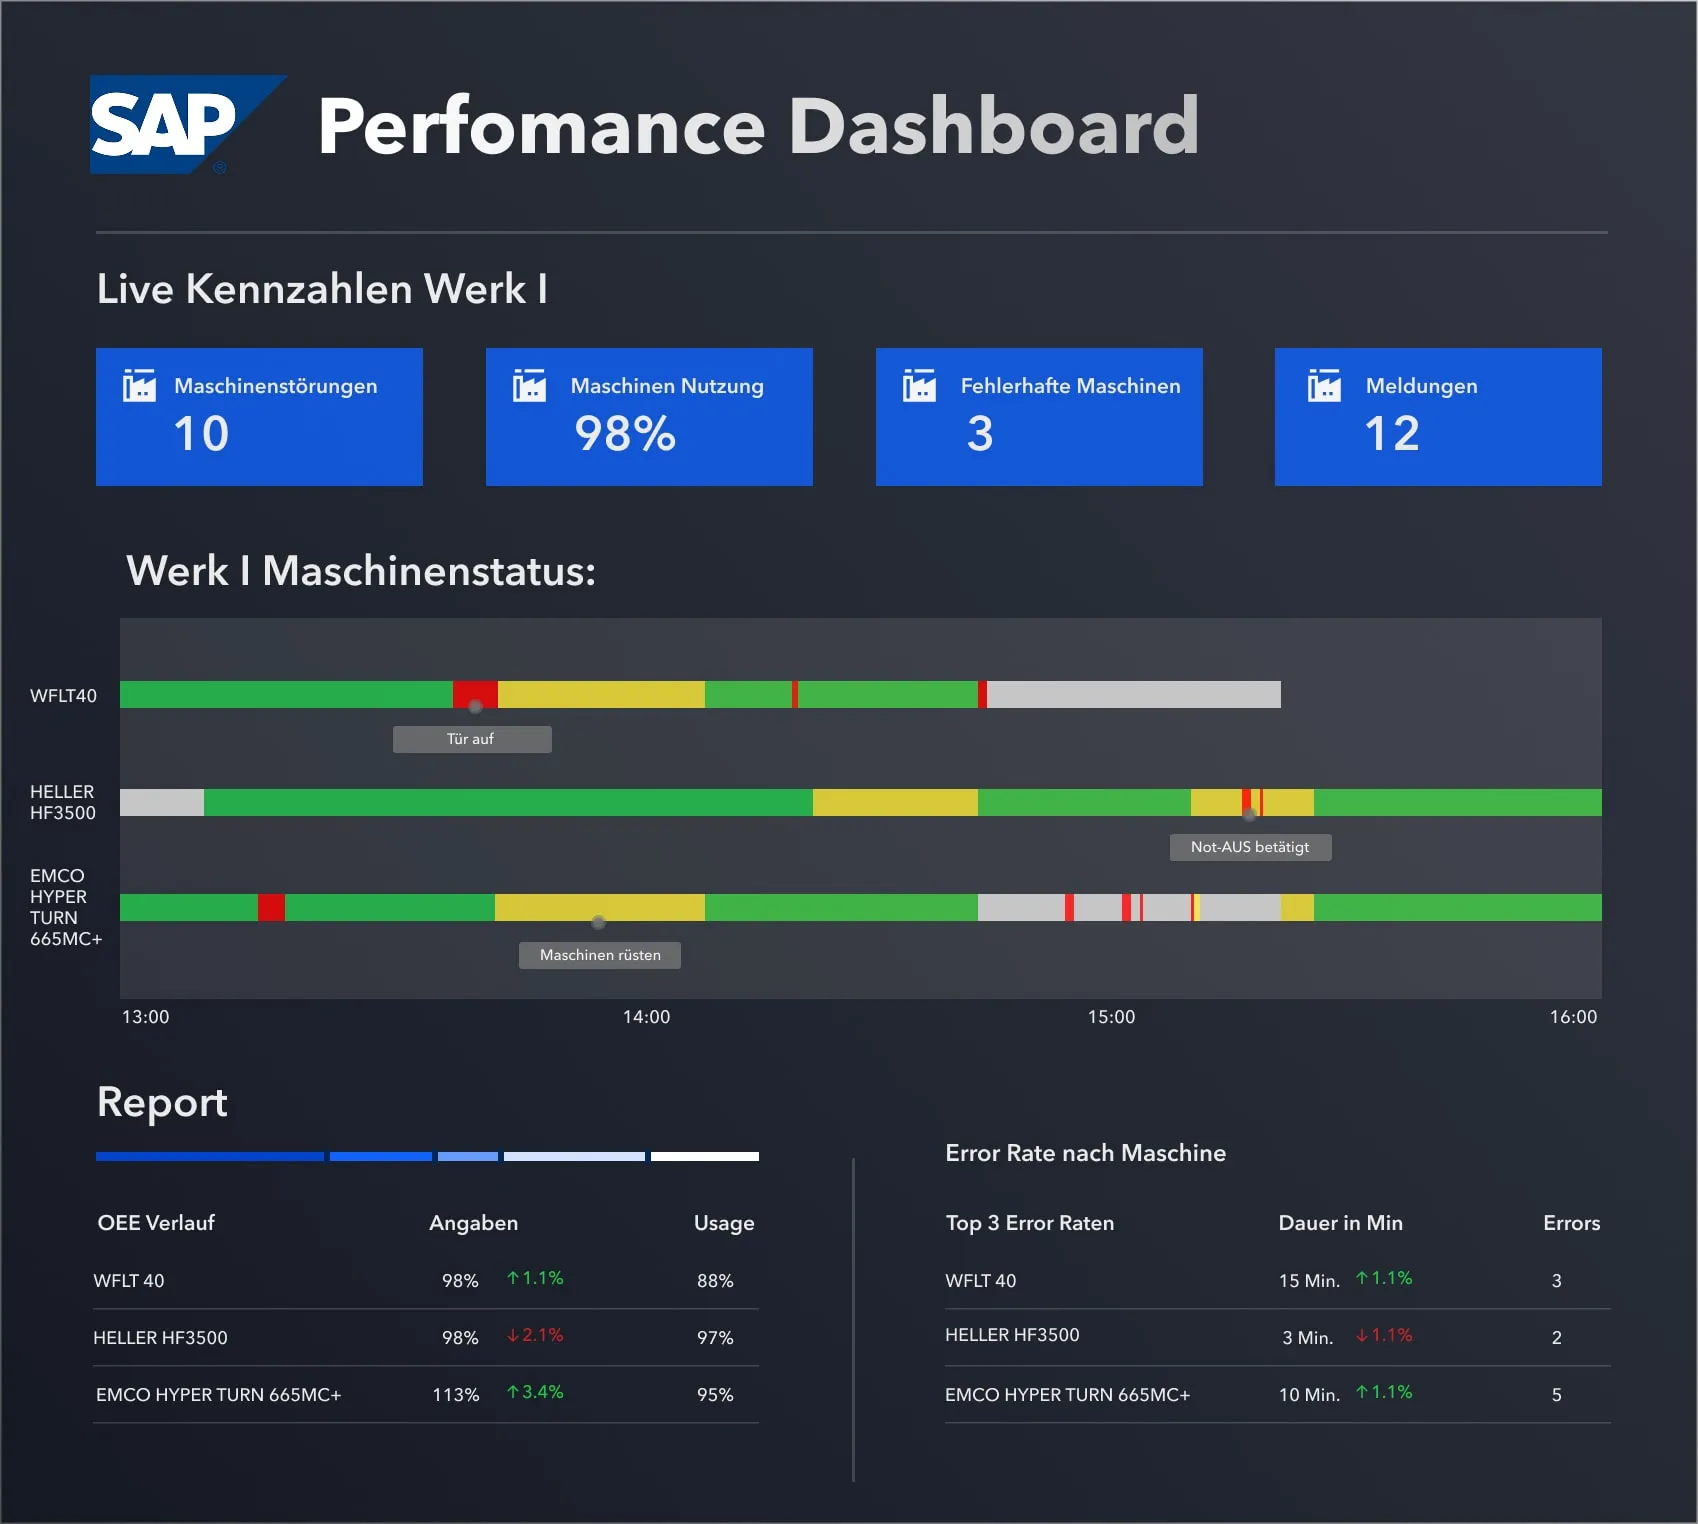
Task: Click red down arrow in HELLER HF3500 OEE row
Action: coord(513,1335)
